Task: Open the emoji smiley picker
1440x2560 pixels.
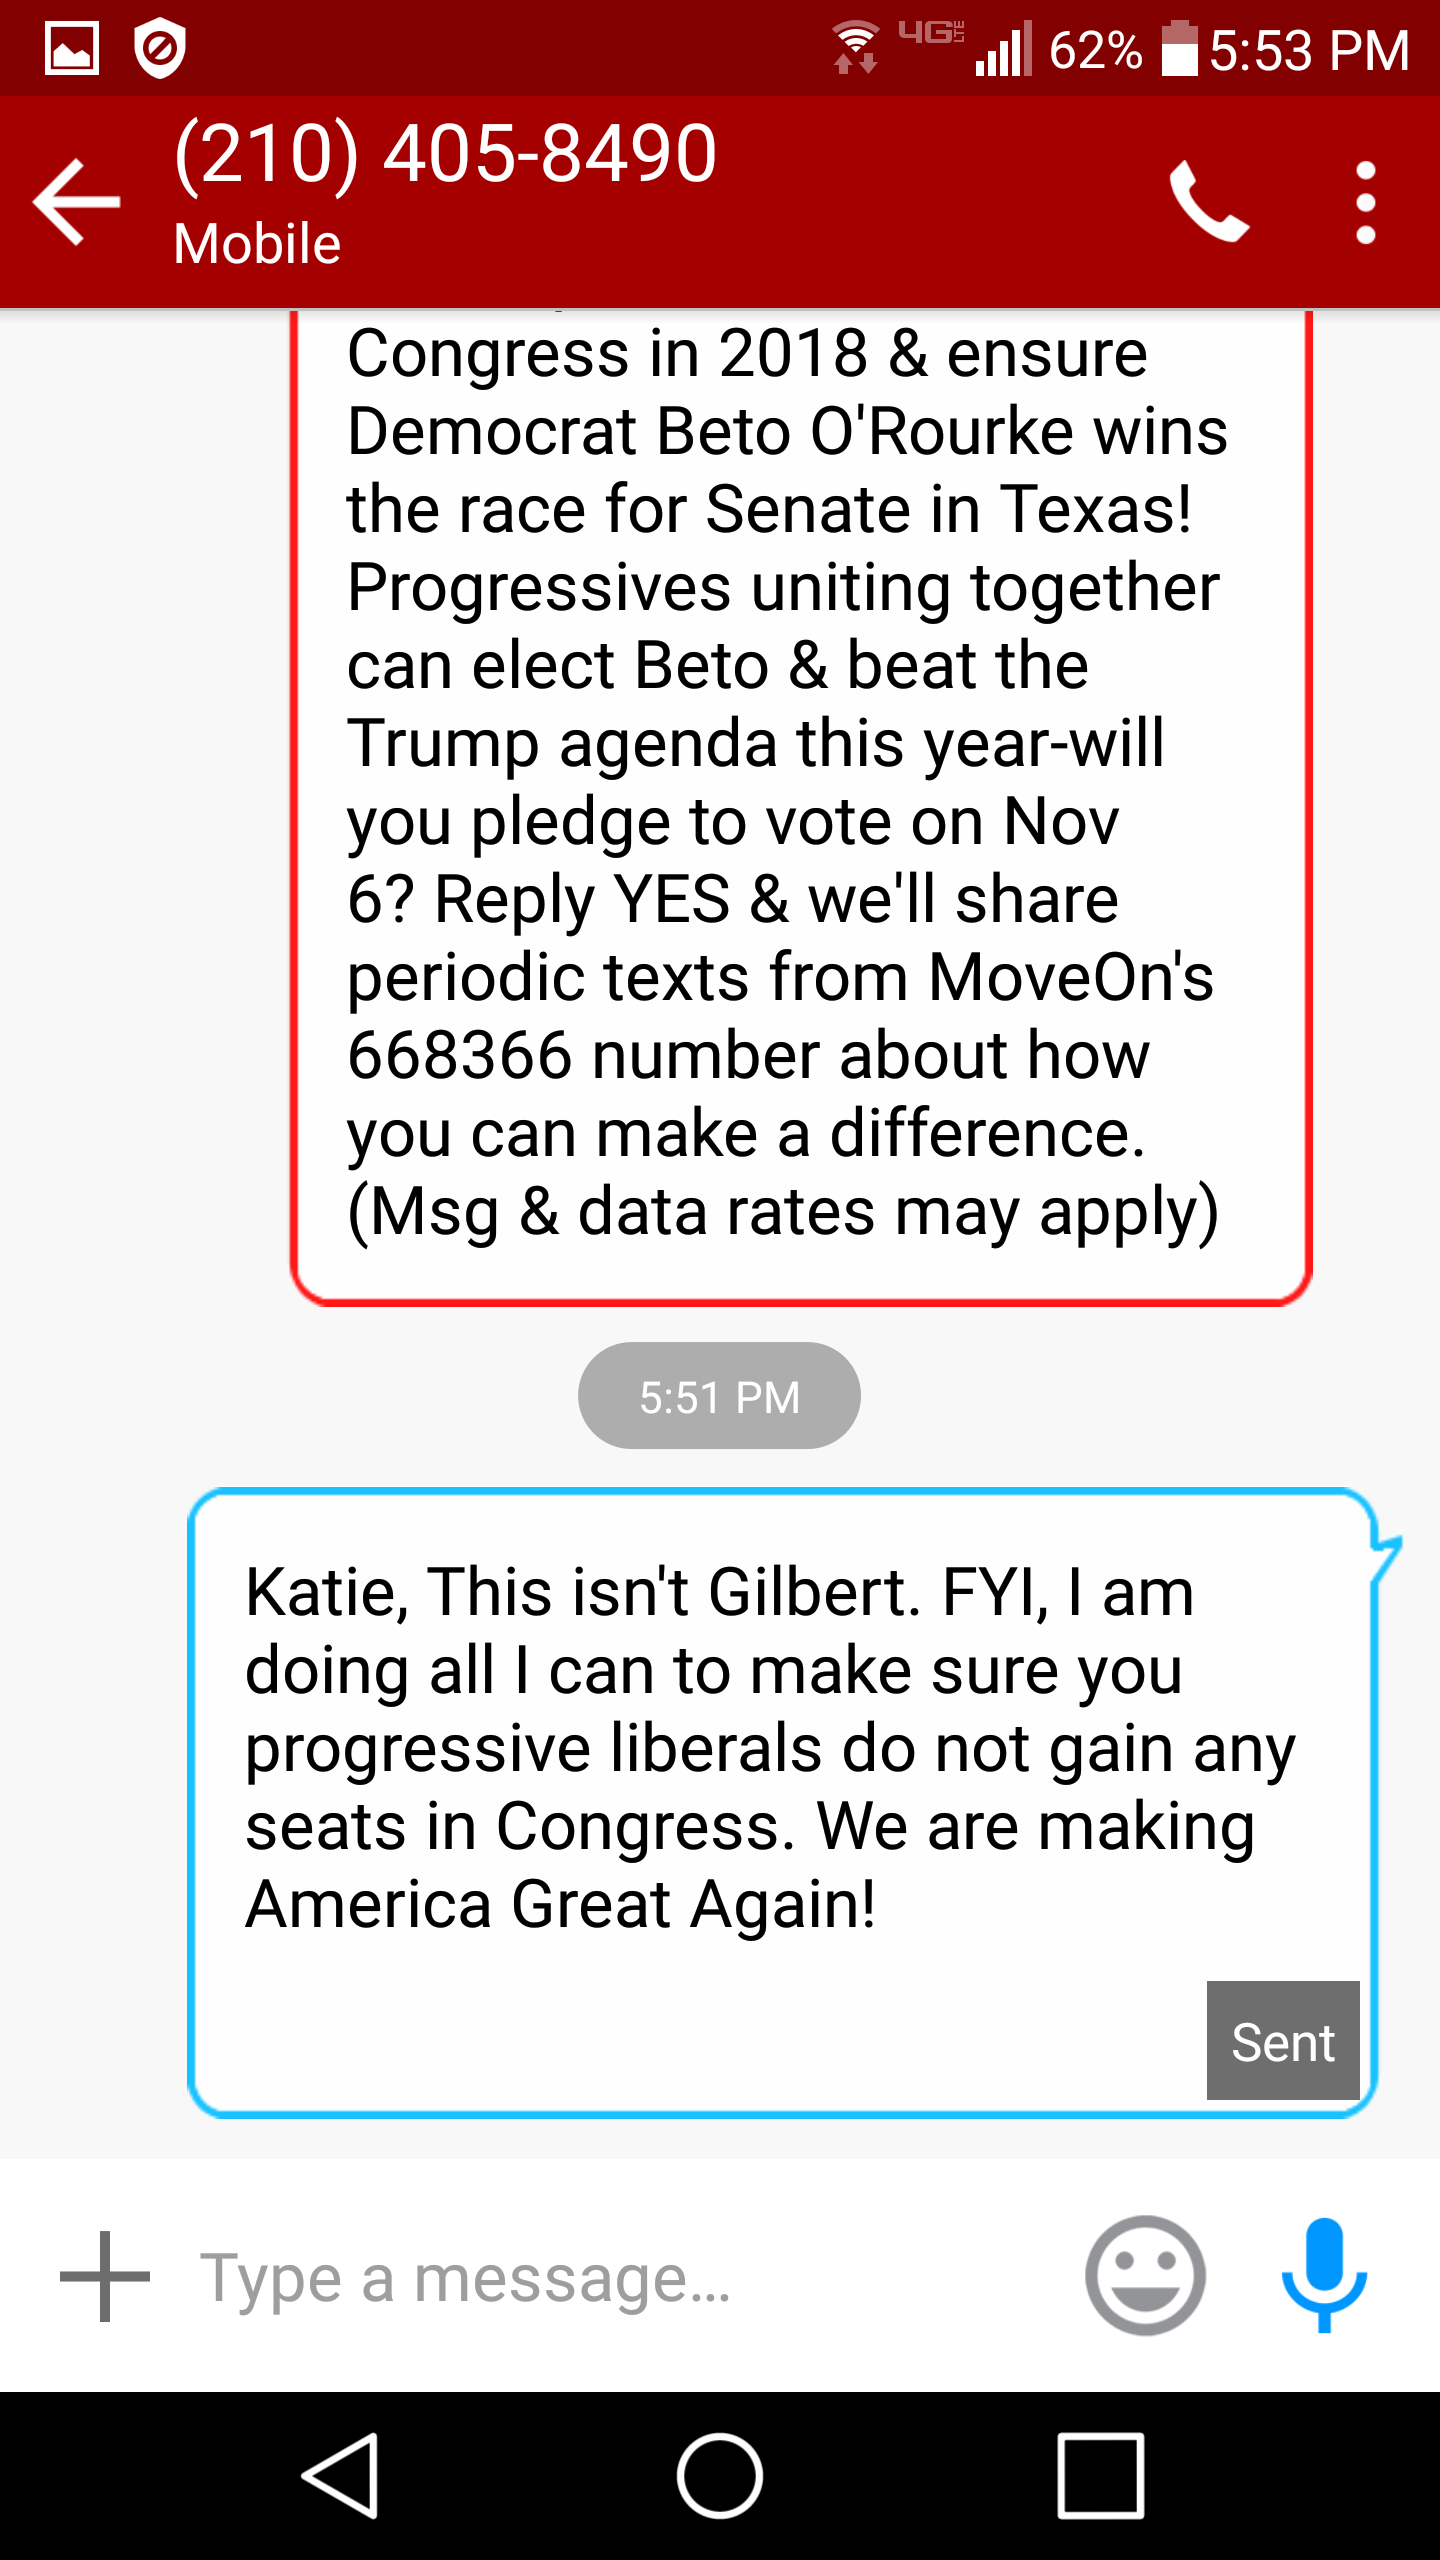Action: pyautogui.click(x=1145, y=2276)
